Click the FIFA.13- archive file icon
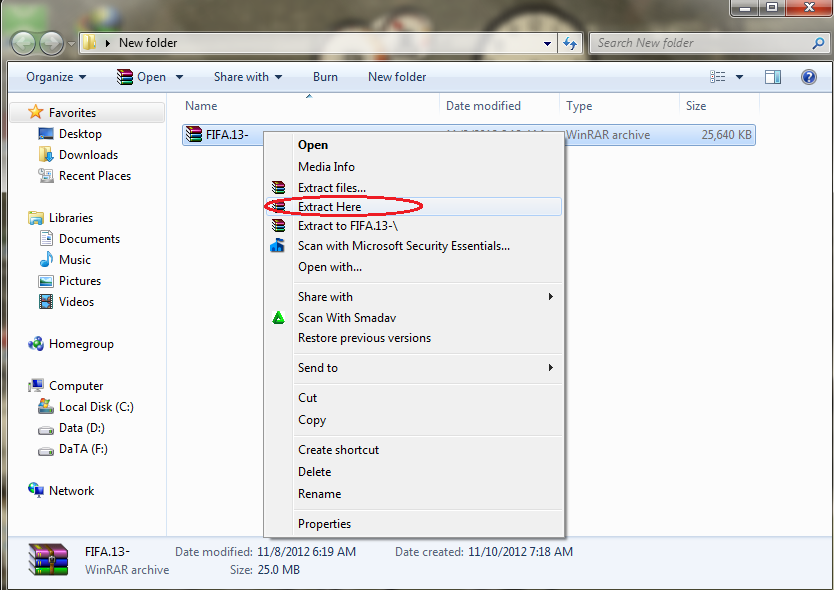 pyautogui.click(x=193, y=135)
